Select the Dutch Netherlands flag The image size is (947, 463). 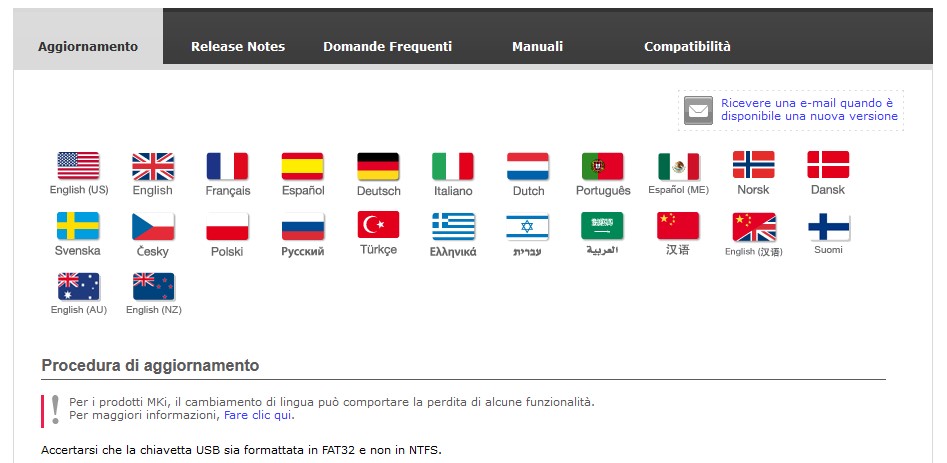coord(528,167)
